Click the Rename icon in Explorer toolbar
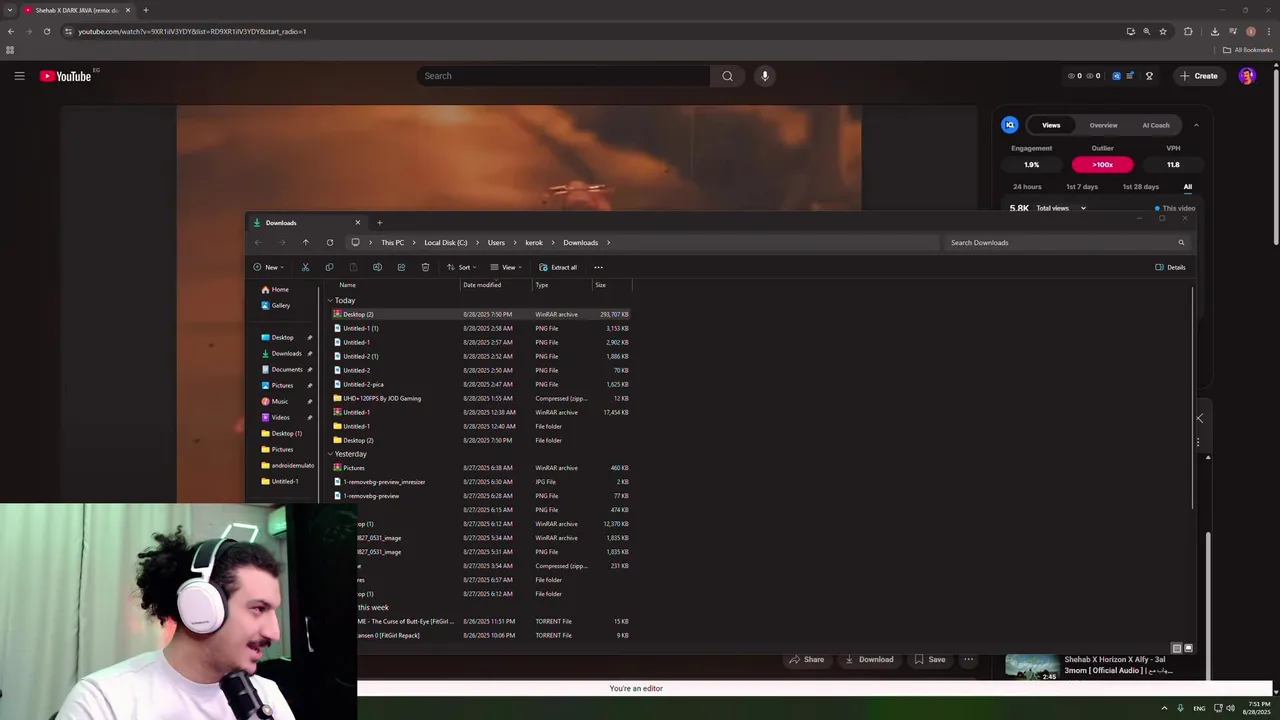 (377, 267)
